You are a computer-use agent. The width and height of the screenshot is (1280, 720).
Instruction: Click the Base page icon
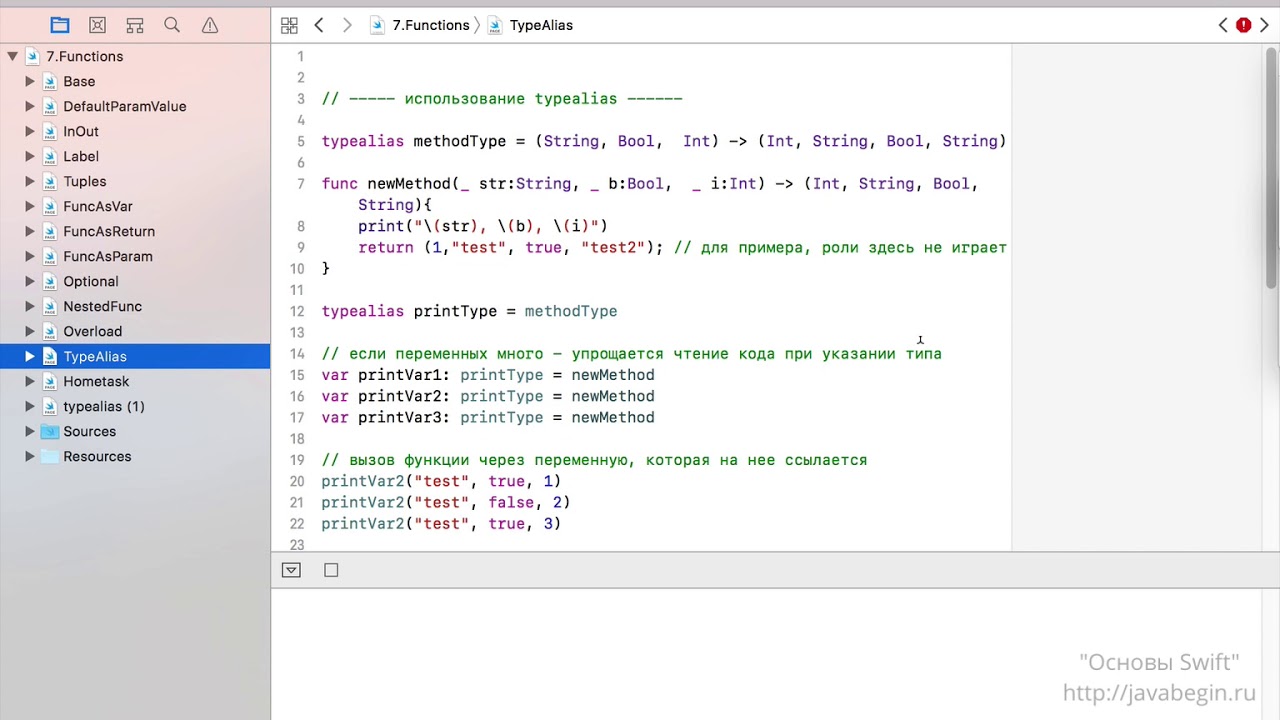[x=49, y=81]
